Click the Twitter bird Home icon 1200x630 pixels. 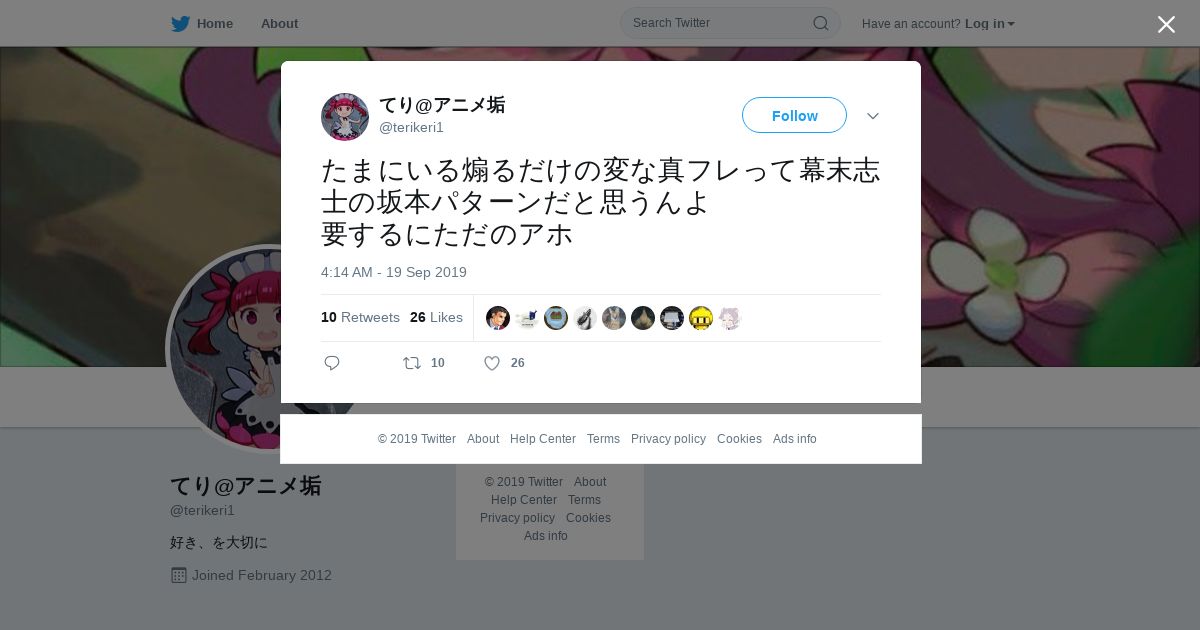(180, 24)
